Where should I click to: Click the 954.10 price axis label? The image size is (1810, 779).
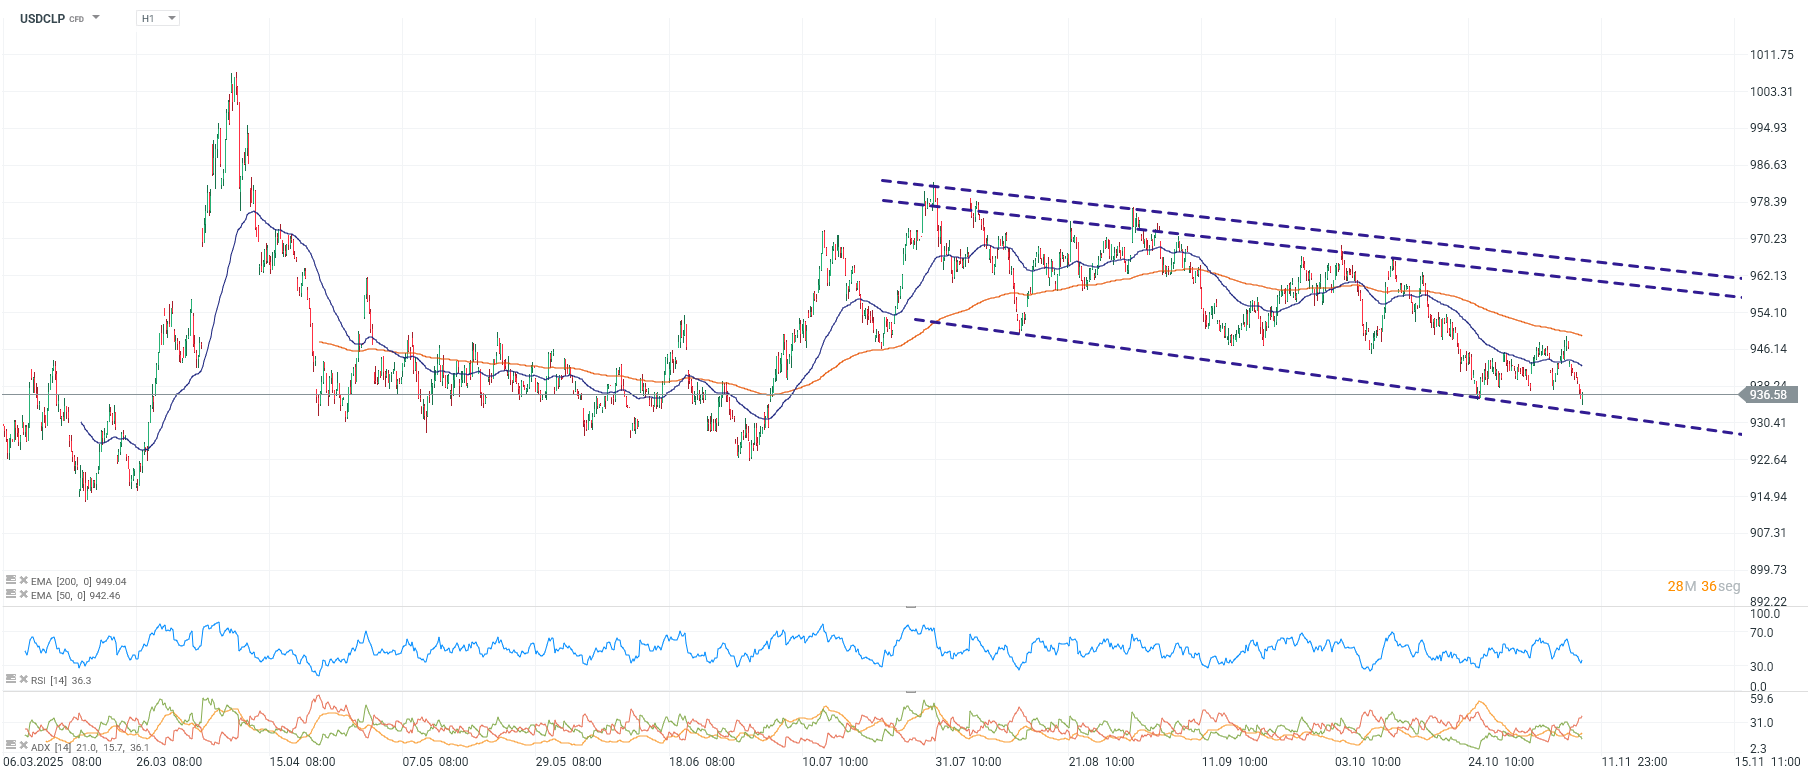point(1768,313)
